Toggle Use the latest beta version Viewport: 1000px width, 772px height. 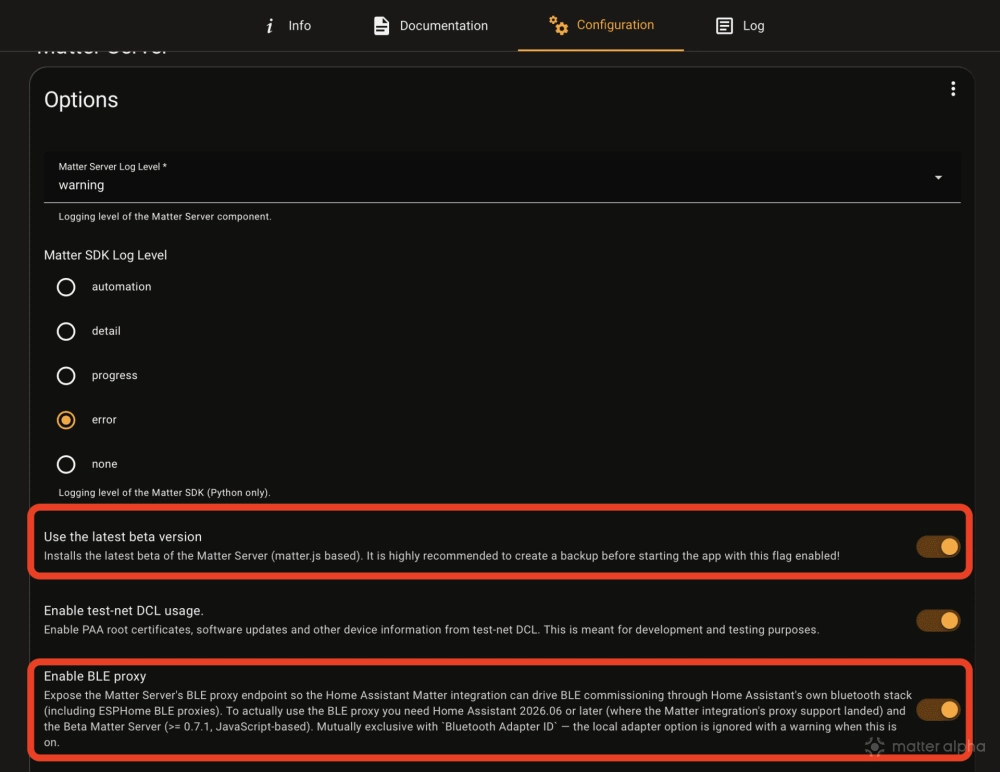click(938, 547)
